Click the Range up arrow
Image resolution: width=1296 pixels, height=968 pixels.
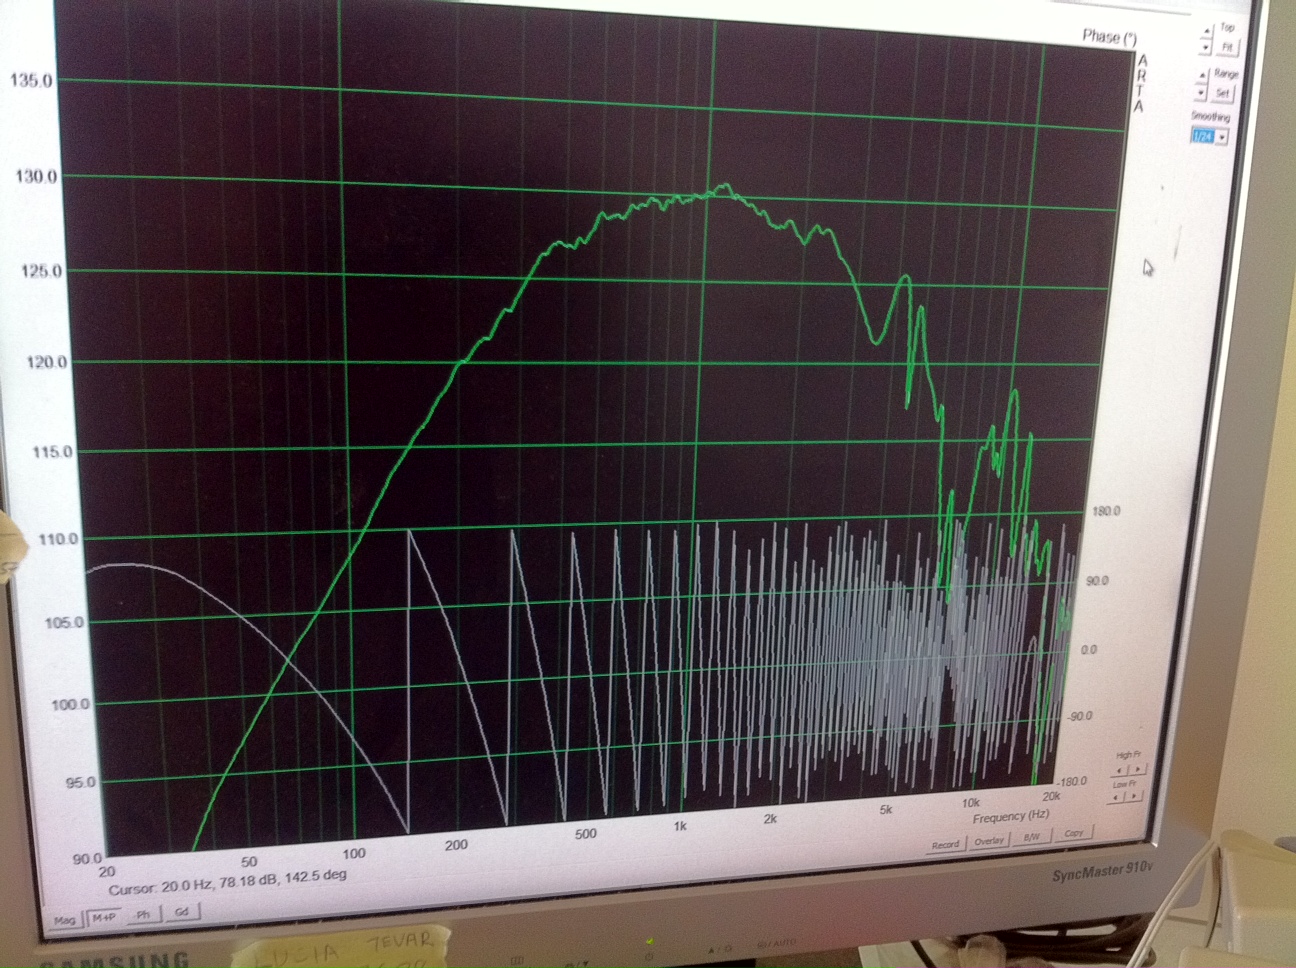[x=1202, y=76]
